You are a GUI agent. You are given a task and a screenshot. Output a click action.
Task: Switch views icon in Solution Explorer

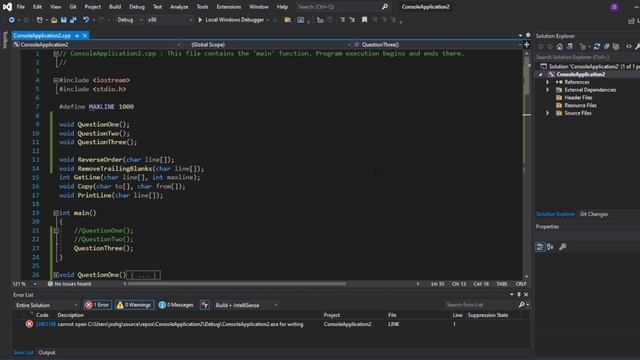click(x=570, y=47)
